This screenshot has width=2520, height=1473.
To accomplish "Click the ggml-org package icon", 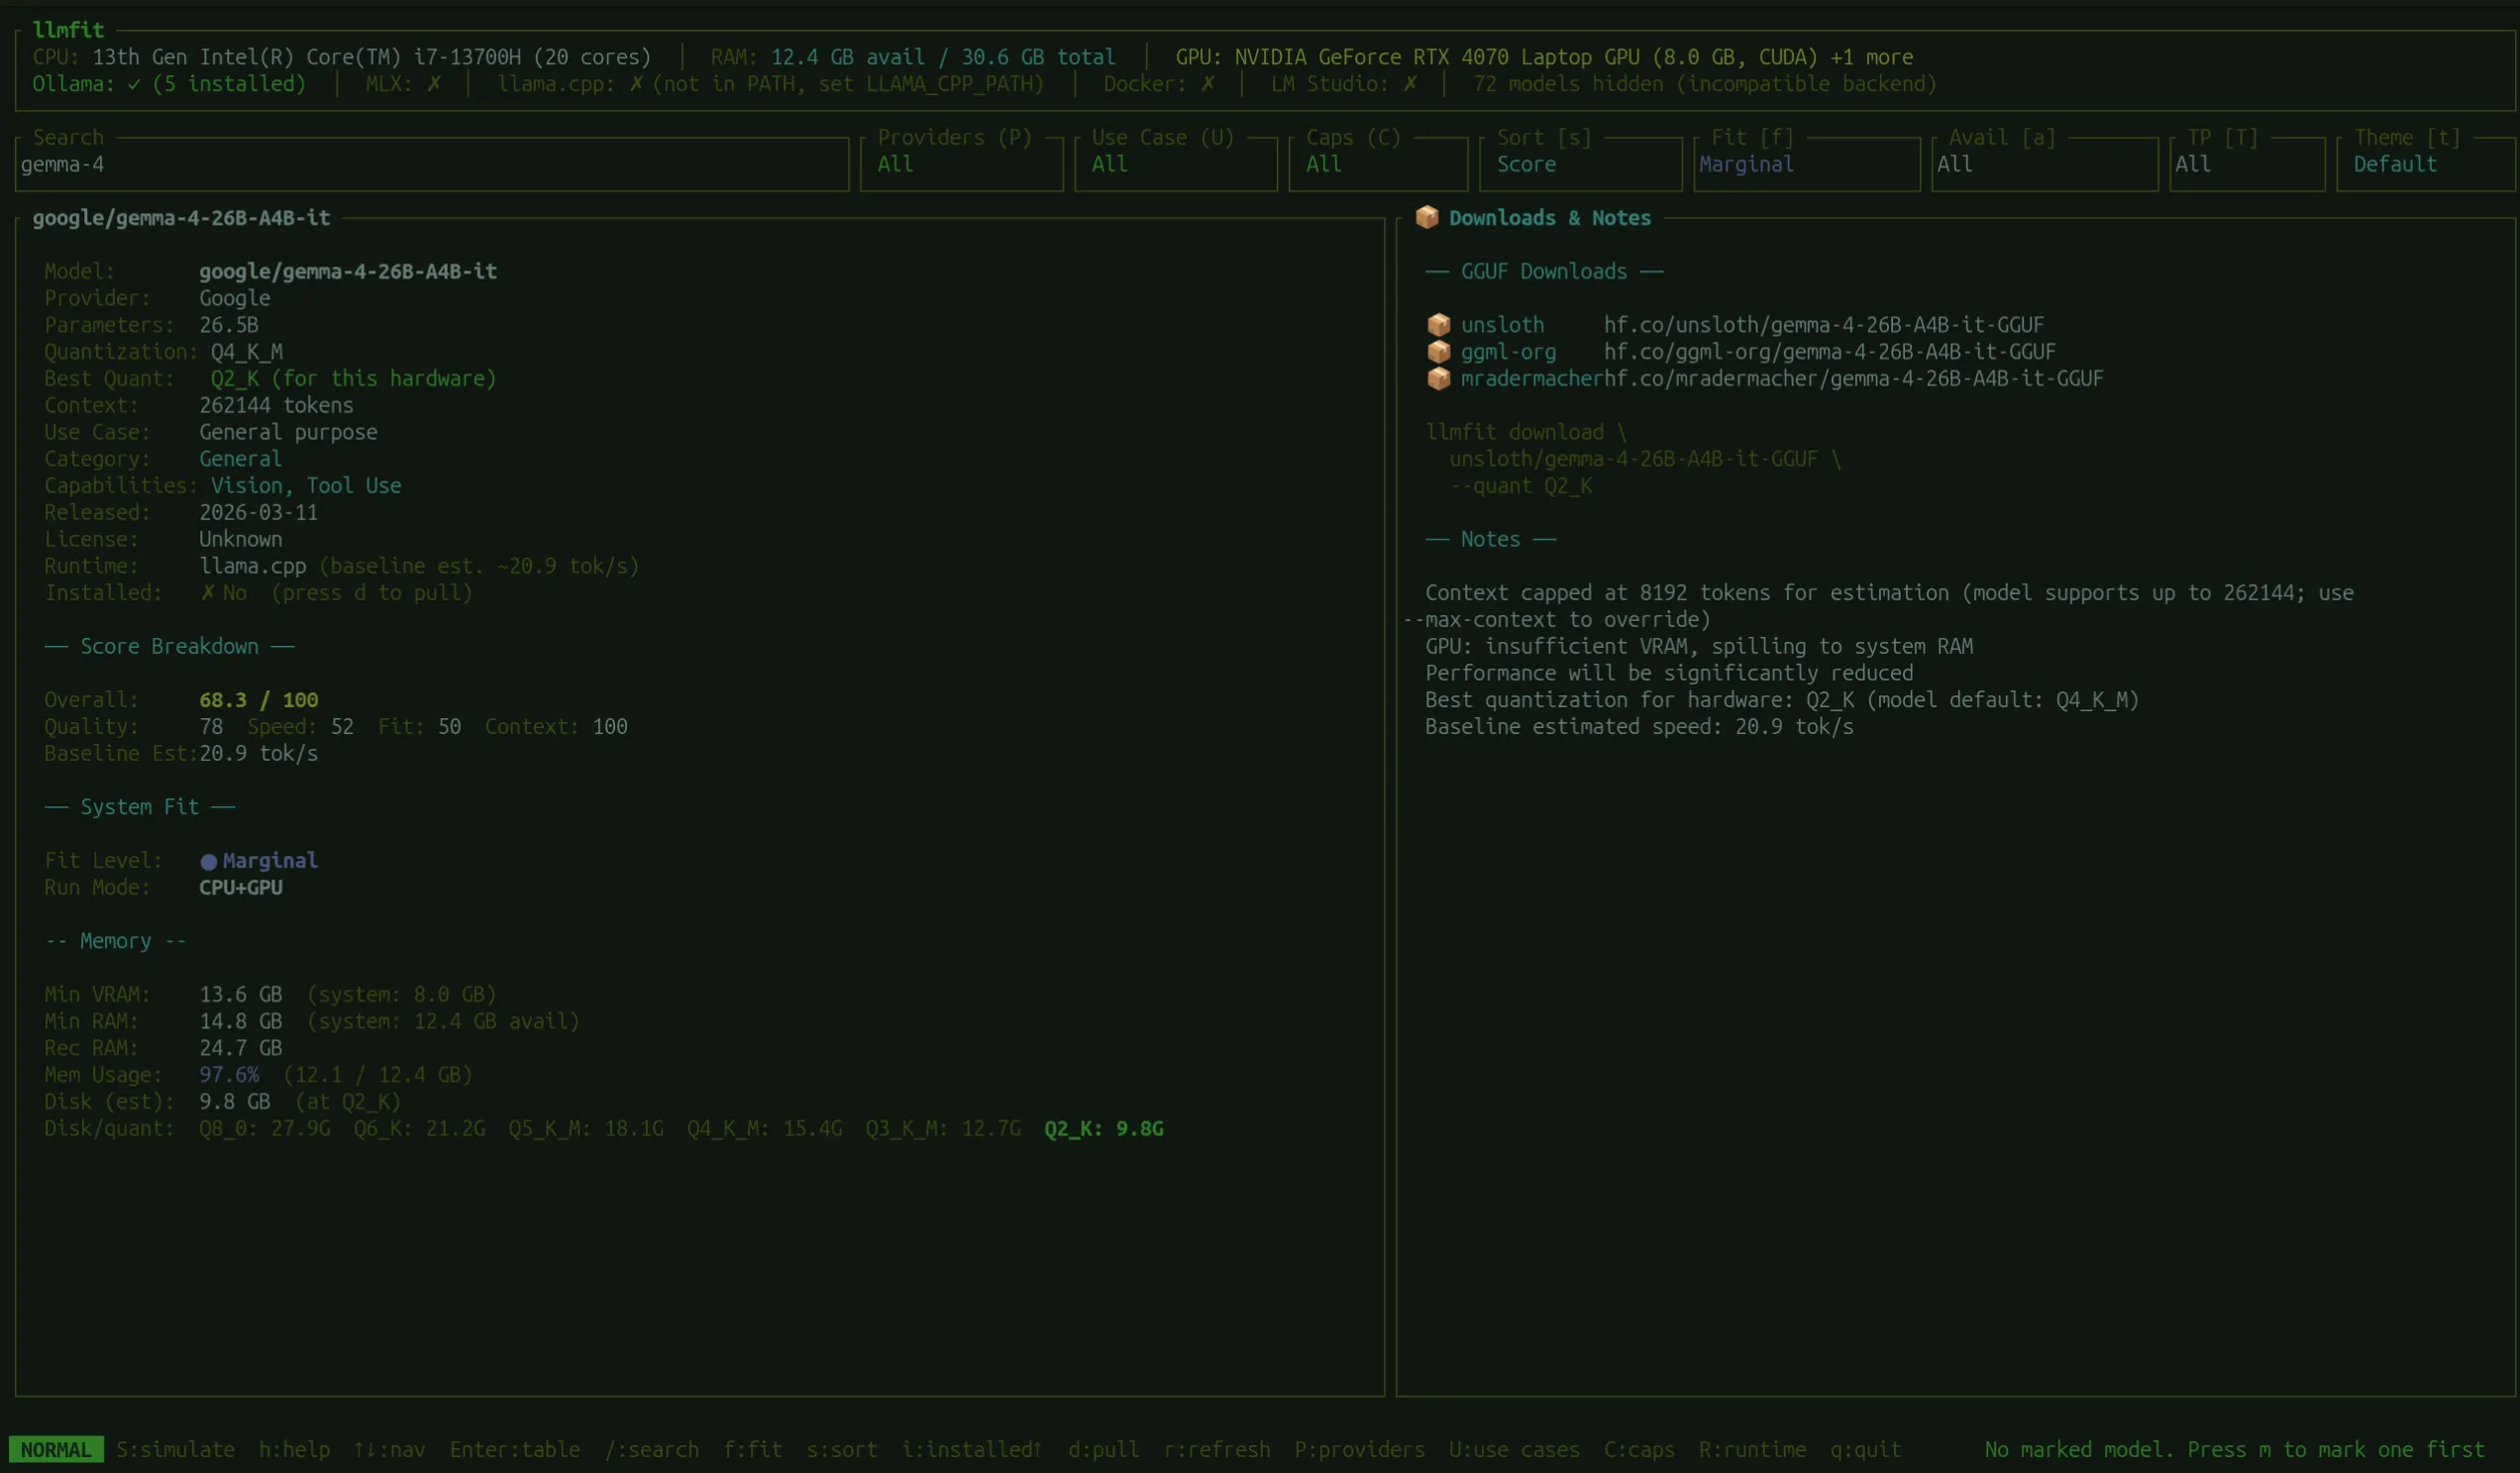I will (x=1439, y=352).
